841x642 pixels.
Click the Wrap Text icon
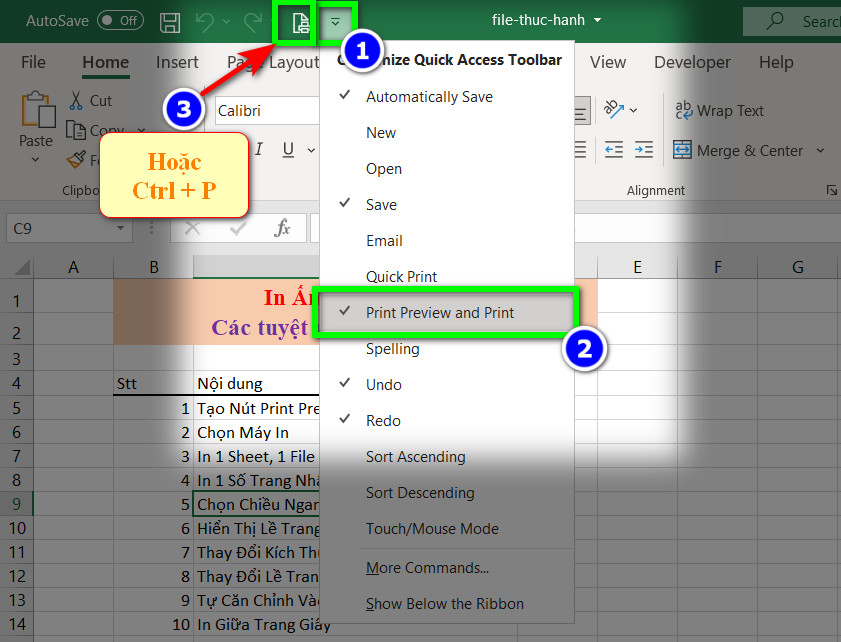tap(684, 110)
